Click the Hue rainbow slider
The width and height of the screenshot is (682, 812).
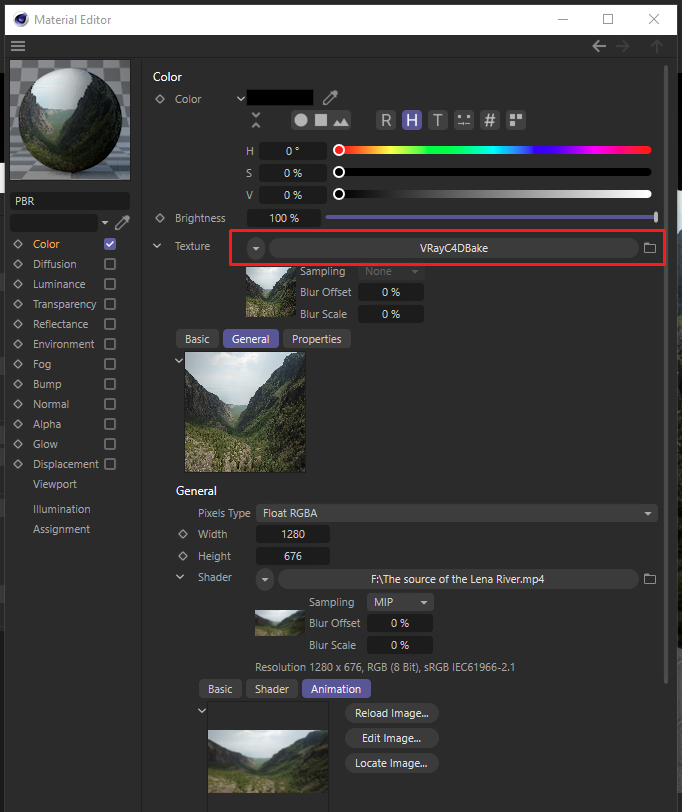click(x=495, y=150)
